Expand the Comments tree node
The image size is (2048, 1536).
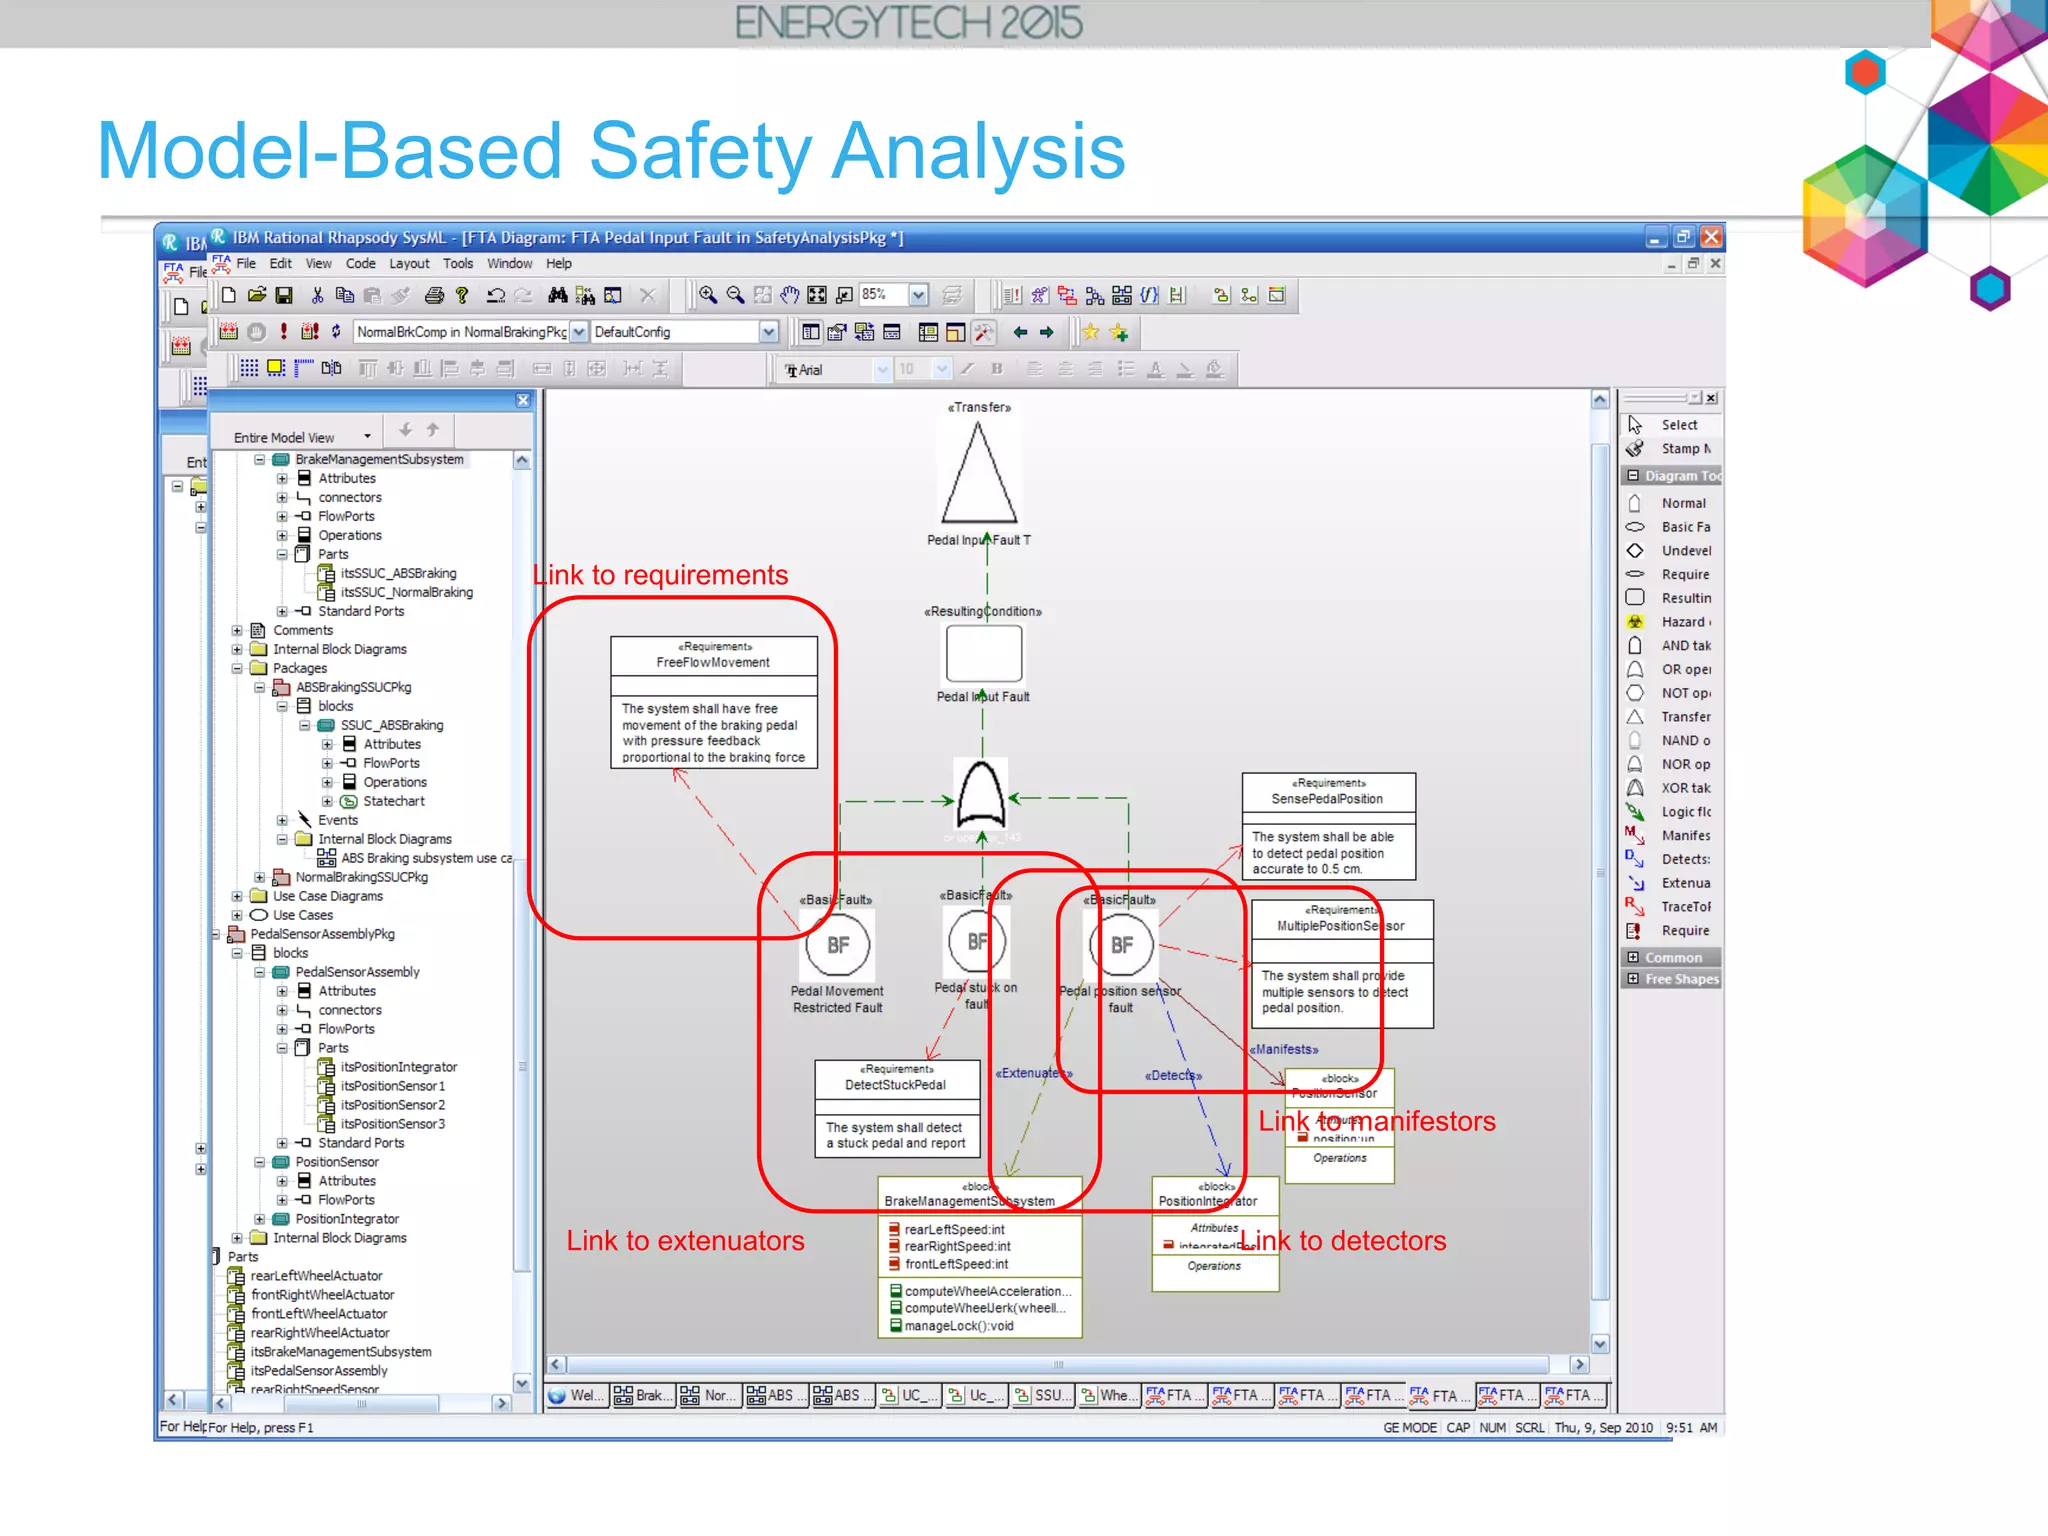click(x=237, y=631)
